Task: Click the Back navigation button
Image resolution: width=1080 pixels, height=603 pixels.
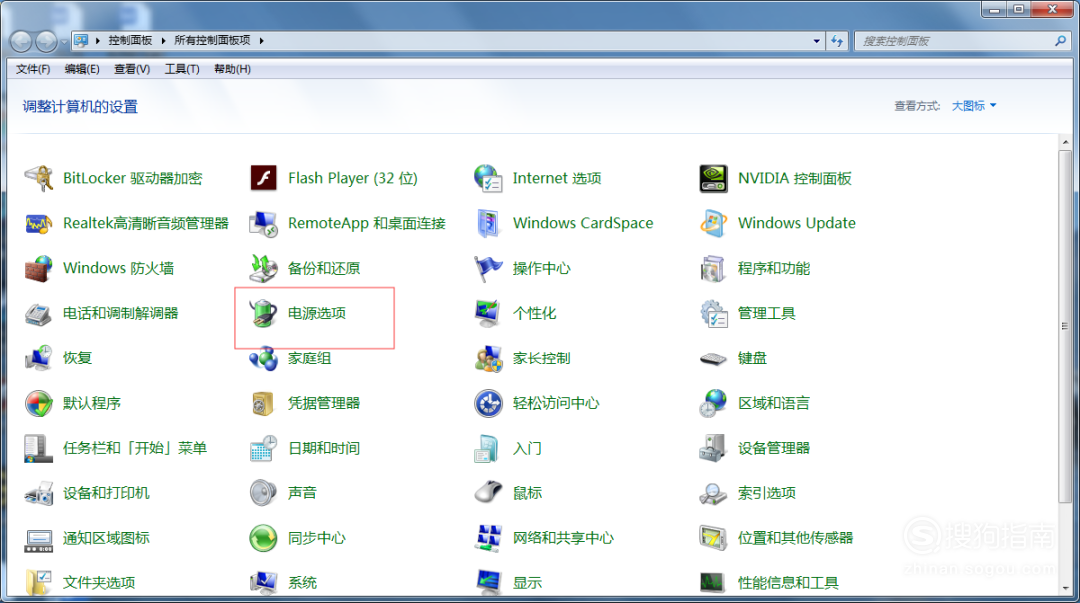Action: pos(21,41)
